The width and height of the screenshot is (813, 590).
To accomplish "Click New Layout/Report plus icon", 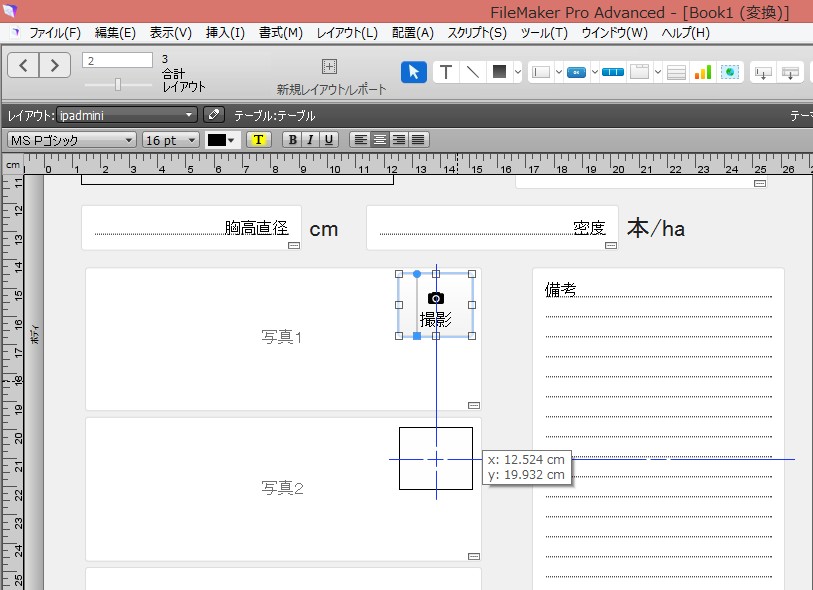I will (329, 66).
